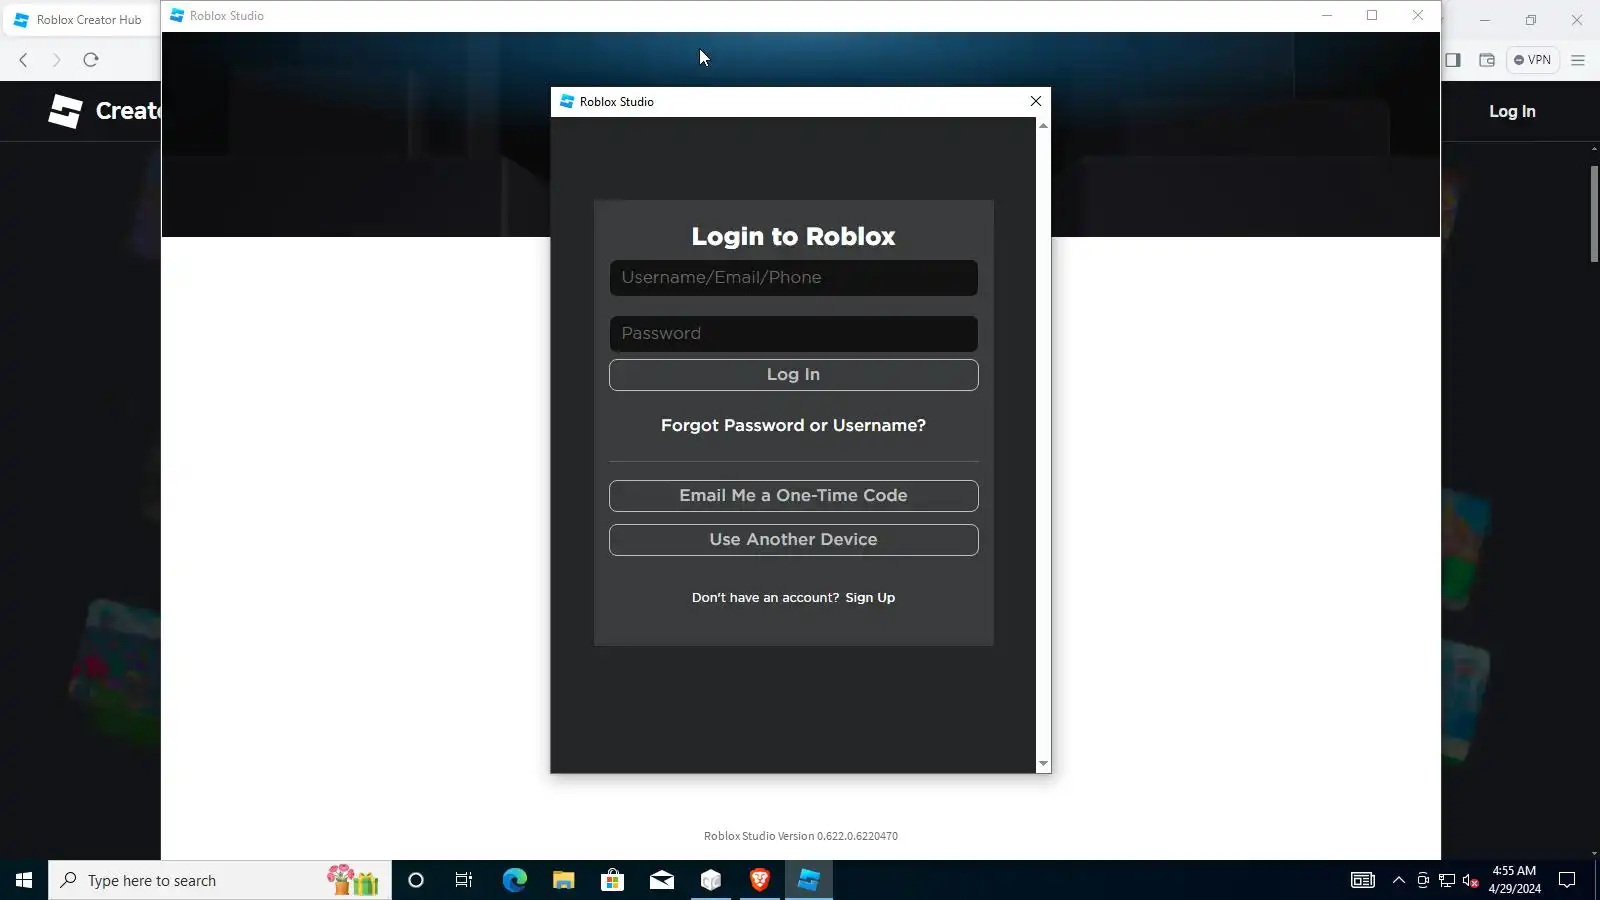This screenshot has width=1600, height=900.
Task: Open touch keyboard icon in system tray
Action: (1363, 880)
